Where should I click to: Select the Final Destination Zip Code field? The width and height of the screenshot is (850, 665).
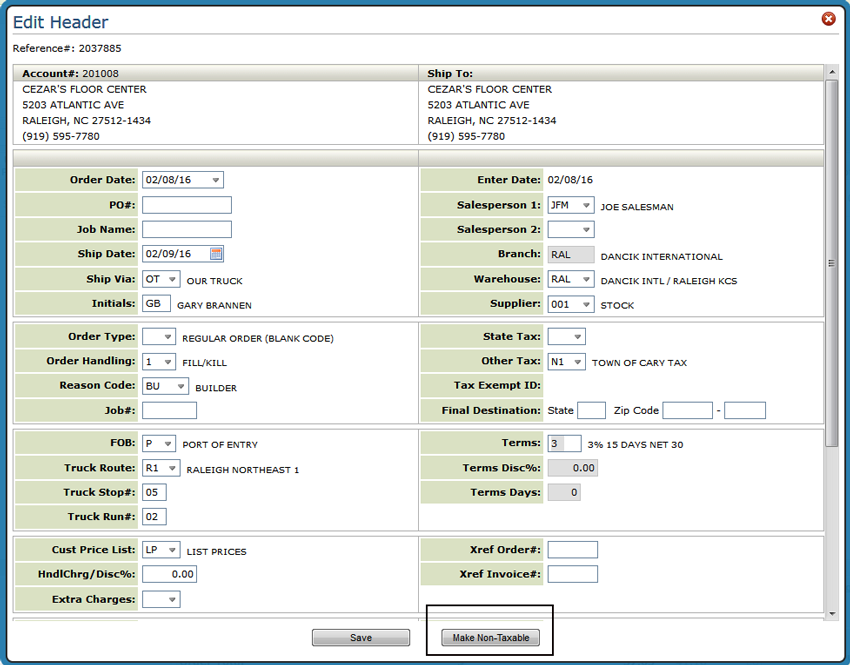click(x=687, y=411)
